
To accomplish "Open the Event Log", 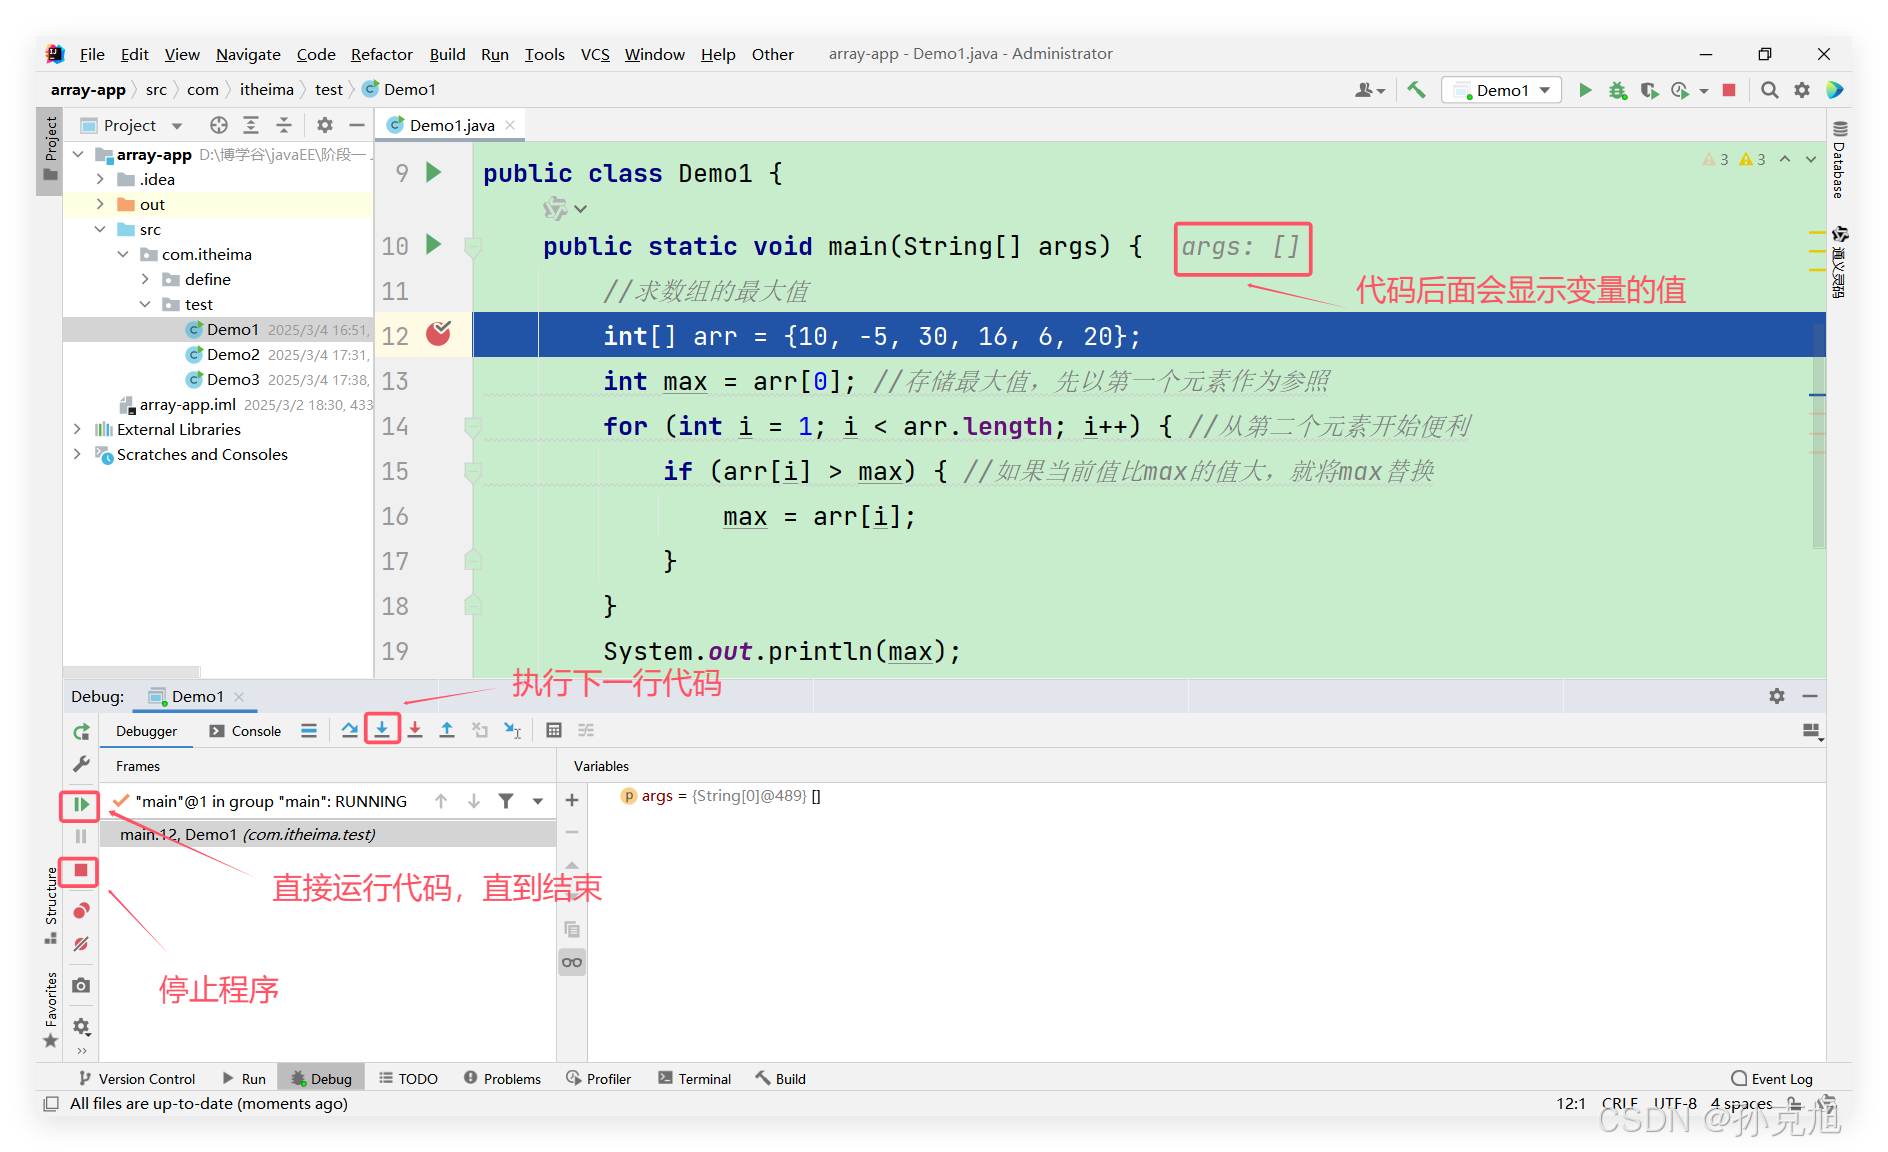I will click(x=1772, y=1078).
